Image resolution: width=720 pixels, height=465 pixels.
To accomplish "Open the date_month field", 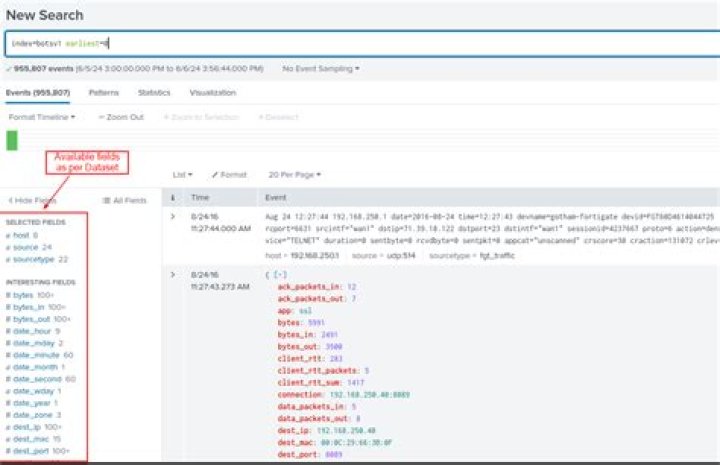I will click(x=35, y=367).
